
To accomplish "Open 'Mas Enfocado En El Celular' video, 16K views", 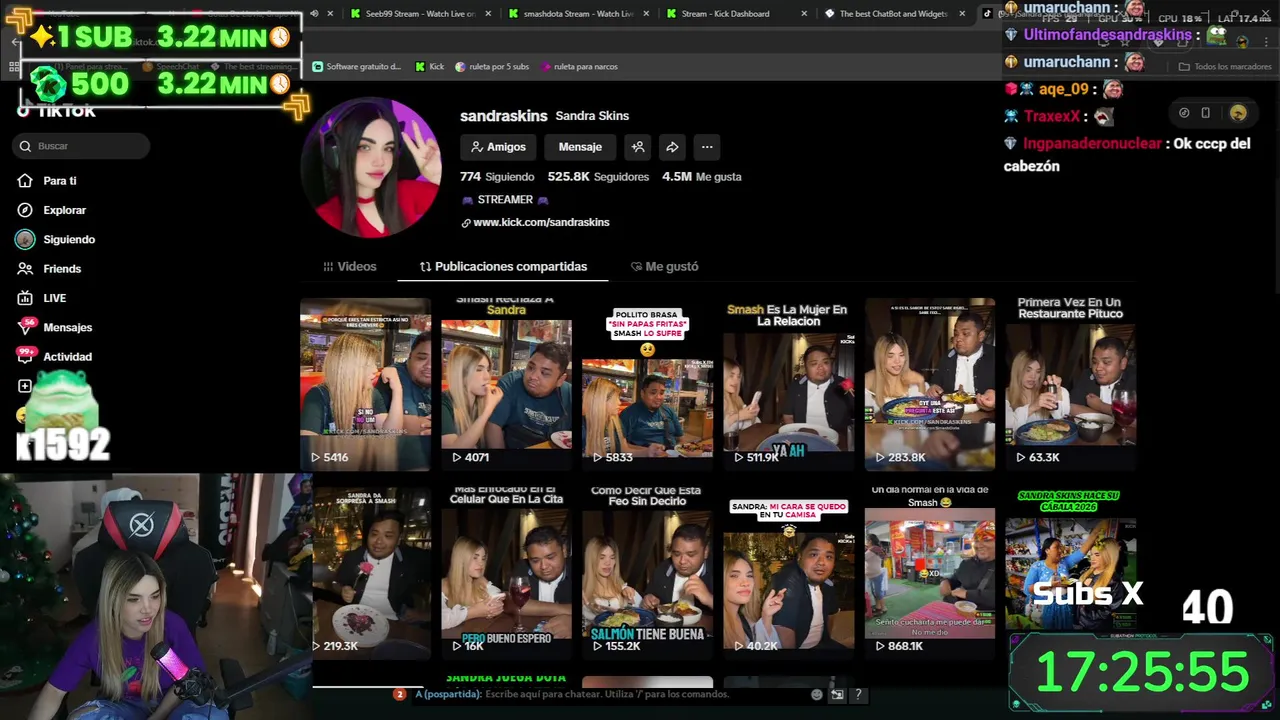I will pos(506,572).
